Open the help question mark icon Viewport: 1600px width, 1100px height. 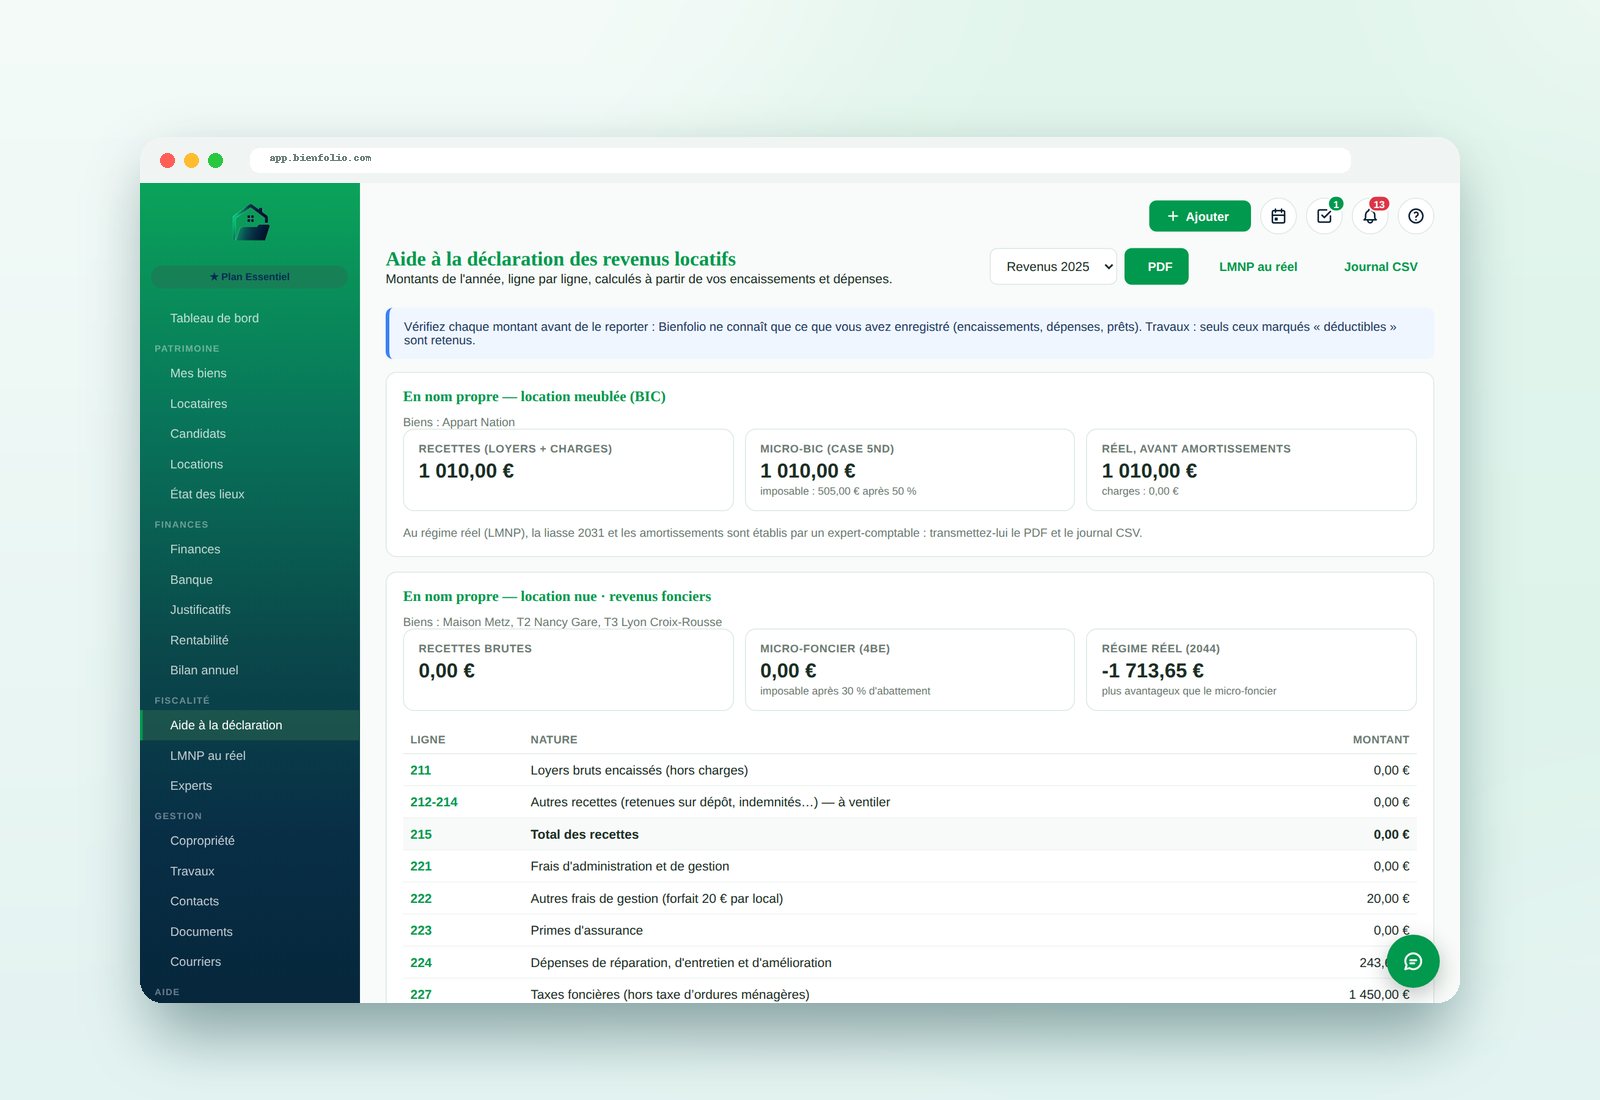(1416, 216)
